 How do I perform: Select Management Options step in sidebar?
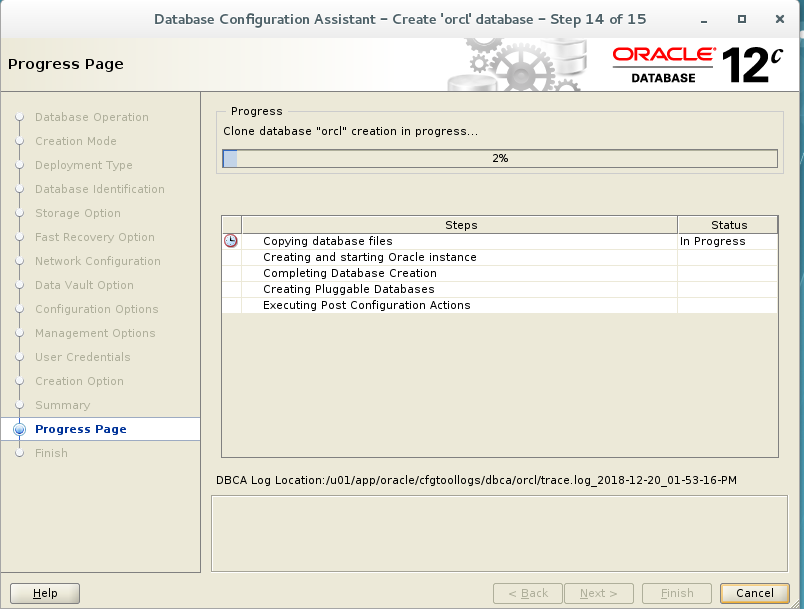(x=95, y=333)
